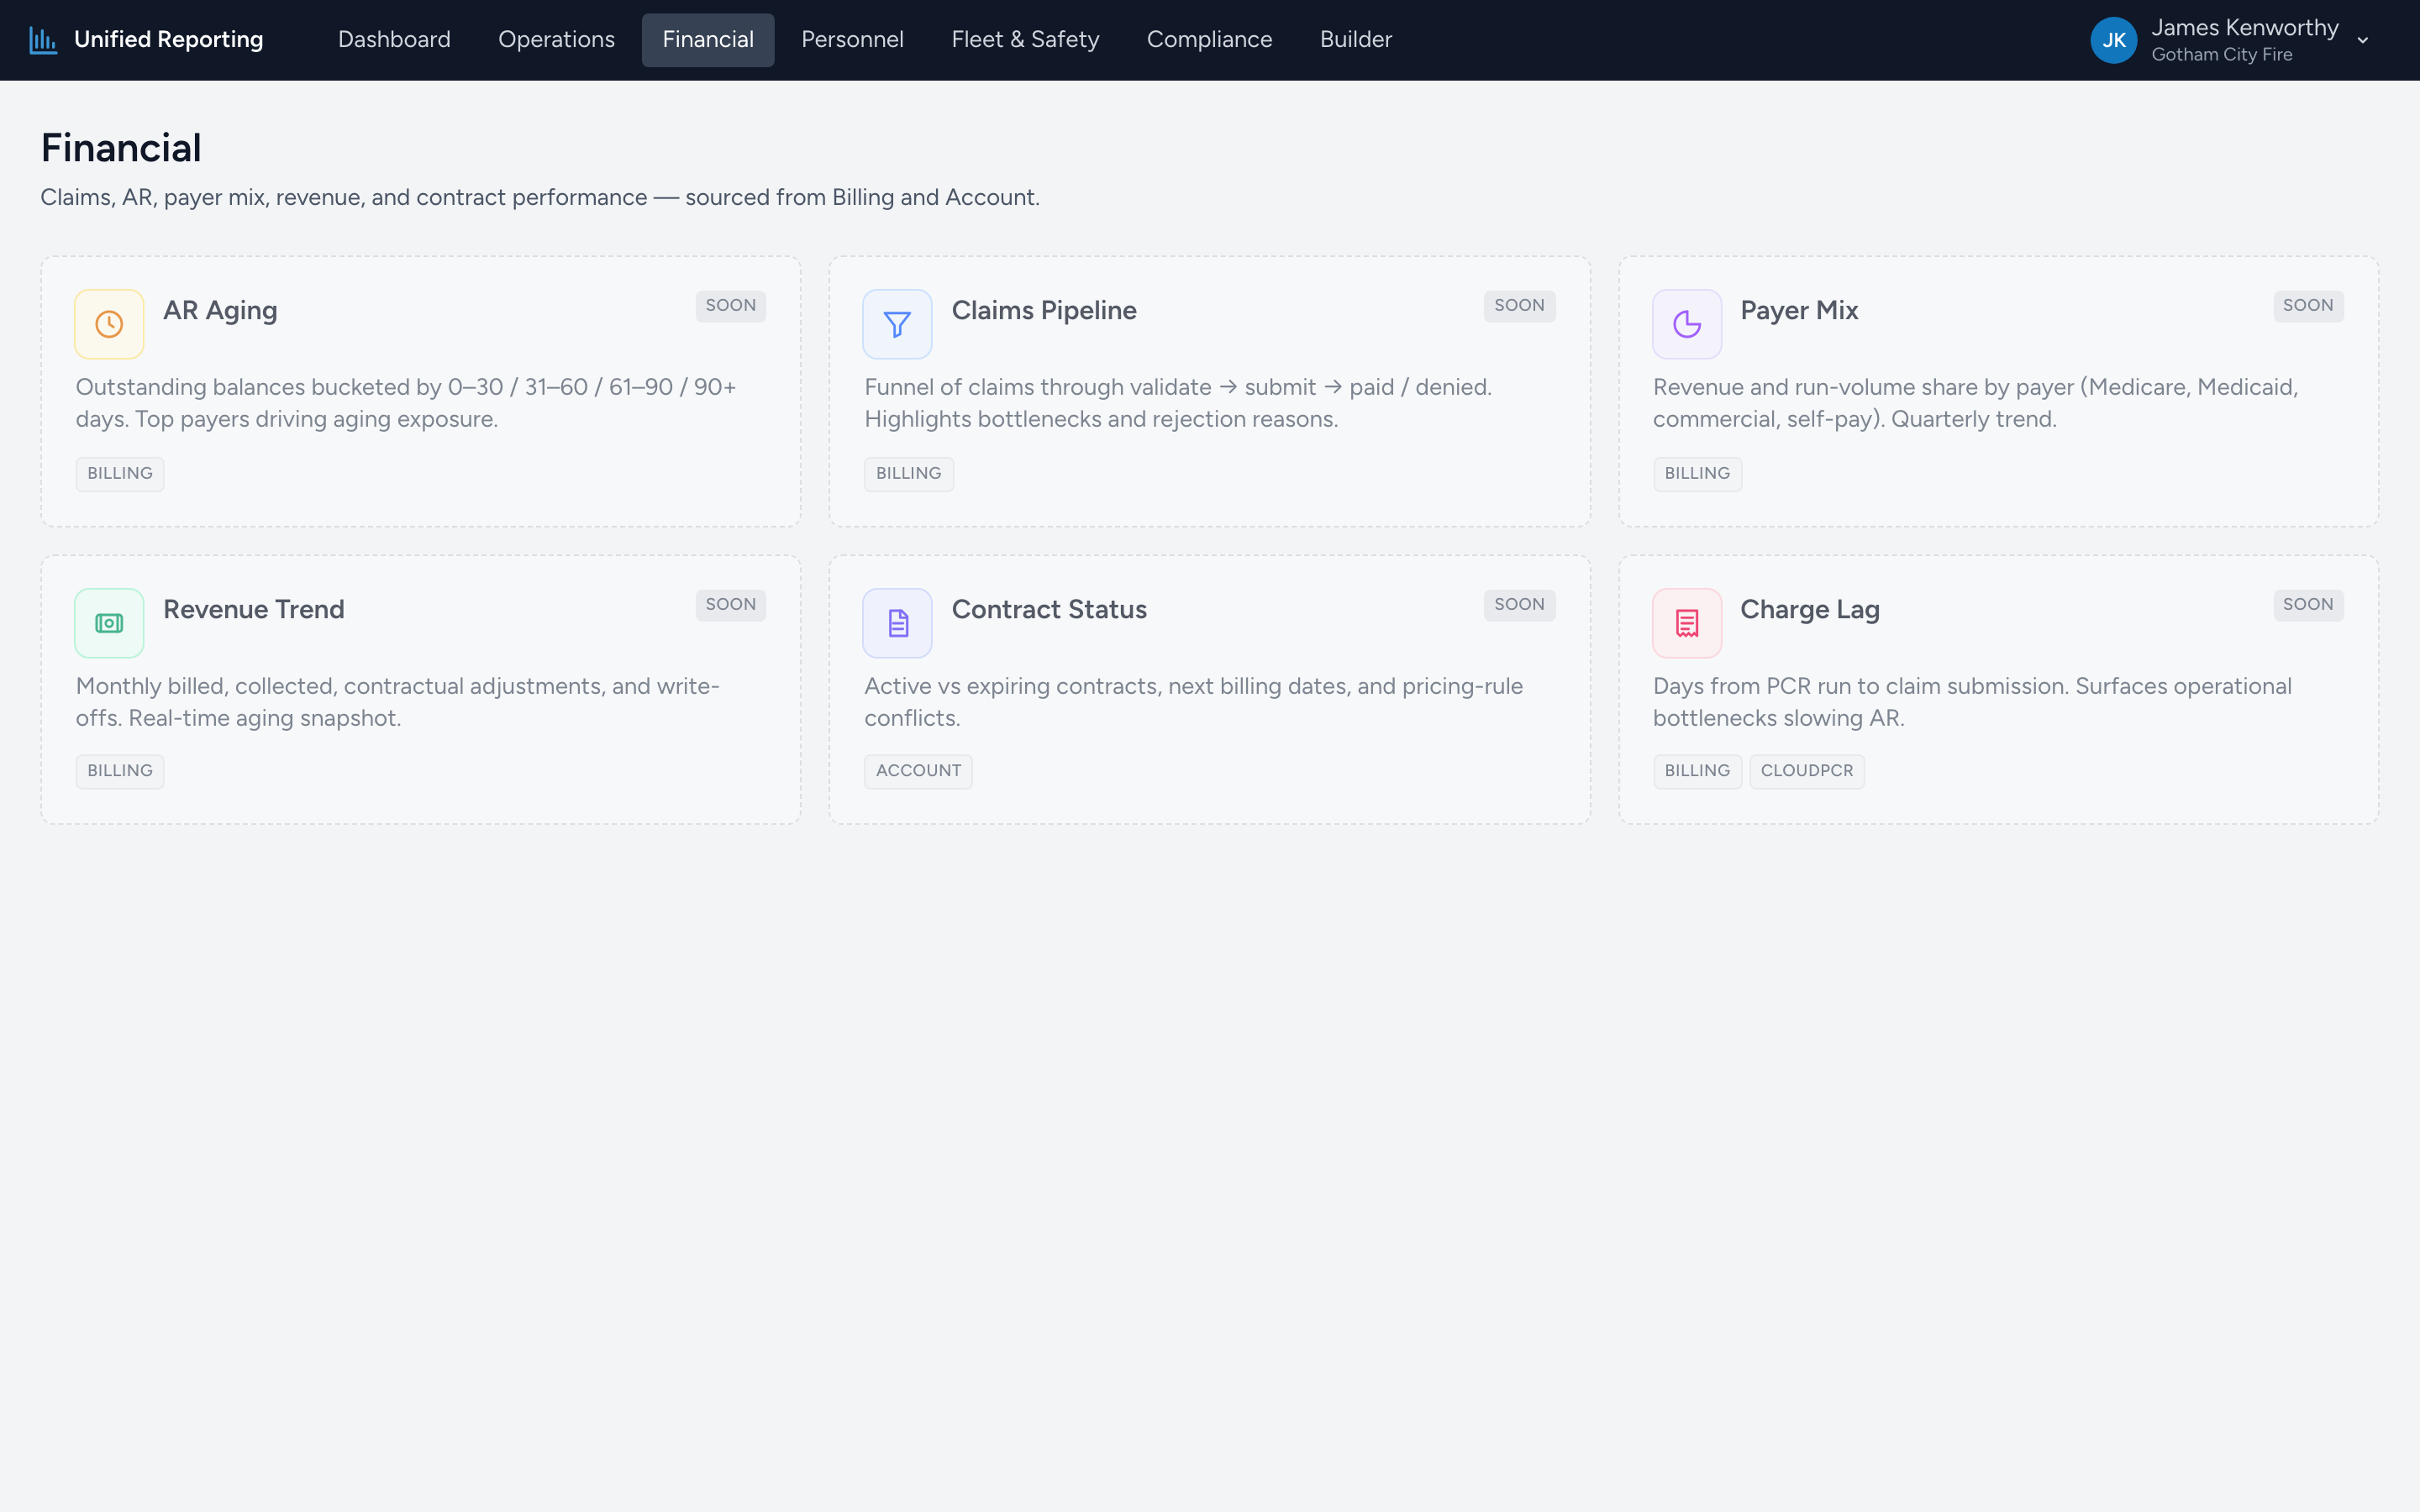Click the SOON badge on Charge Lag

2307,605
